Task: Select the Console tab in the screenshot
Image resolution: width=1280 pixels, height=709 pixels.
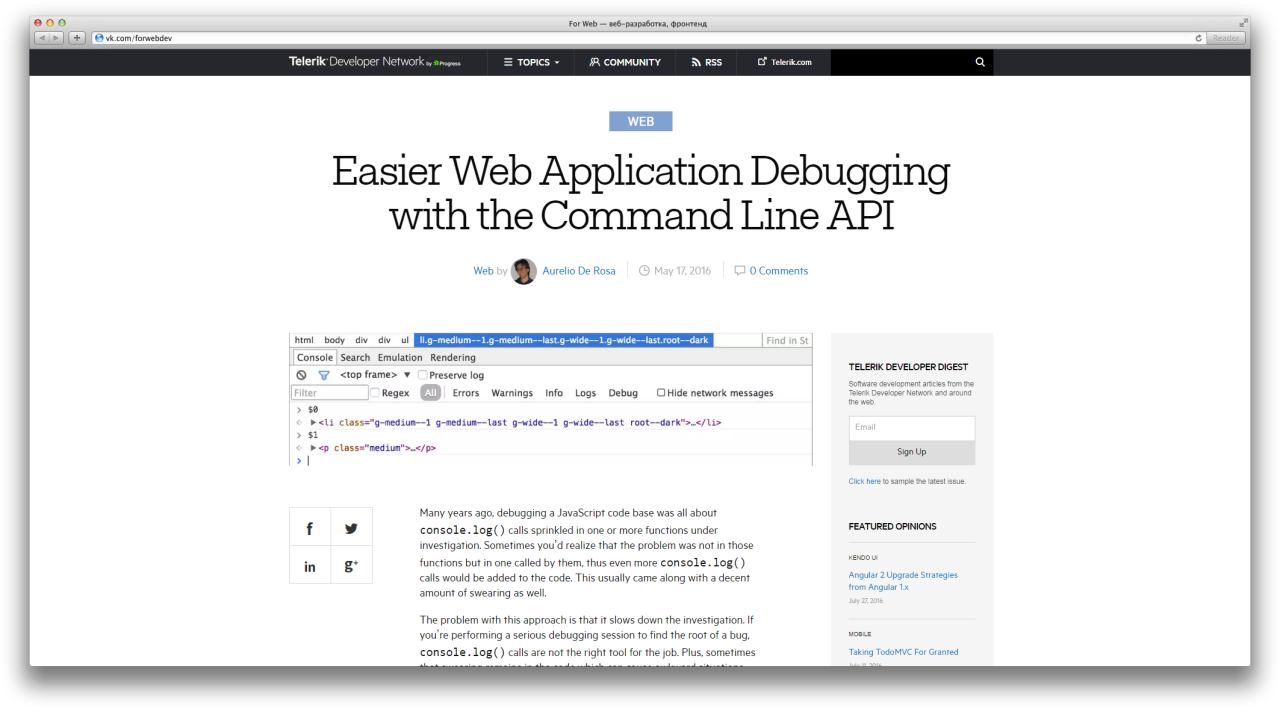Action: [x=315, y=357]
